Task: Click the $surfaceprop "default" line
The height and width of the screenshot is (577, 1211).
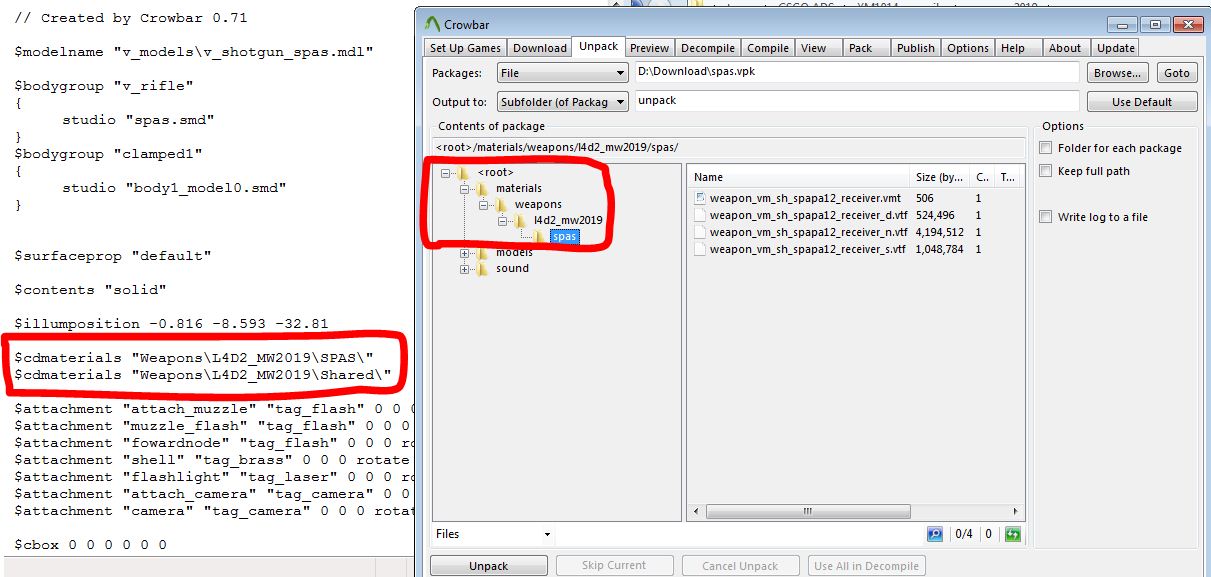Action: pyautogui.click(x=112, y=256)
